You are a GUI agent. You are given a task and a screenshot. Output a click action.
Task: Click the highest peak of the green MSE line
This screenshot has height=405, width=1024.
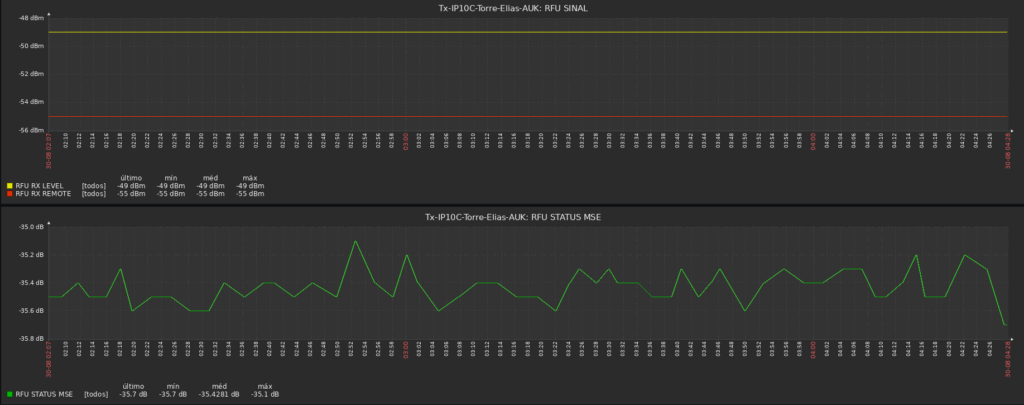[x=355, y=241]
